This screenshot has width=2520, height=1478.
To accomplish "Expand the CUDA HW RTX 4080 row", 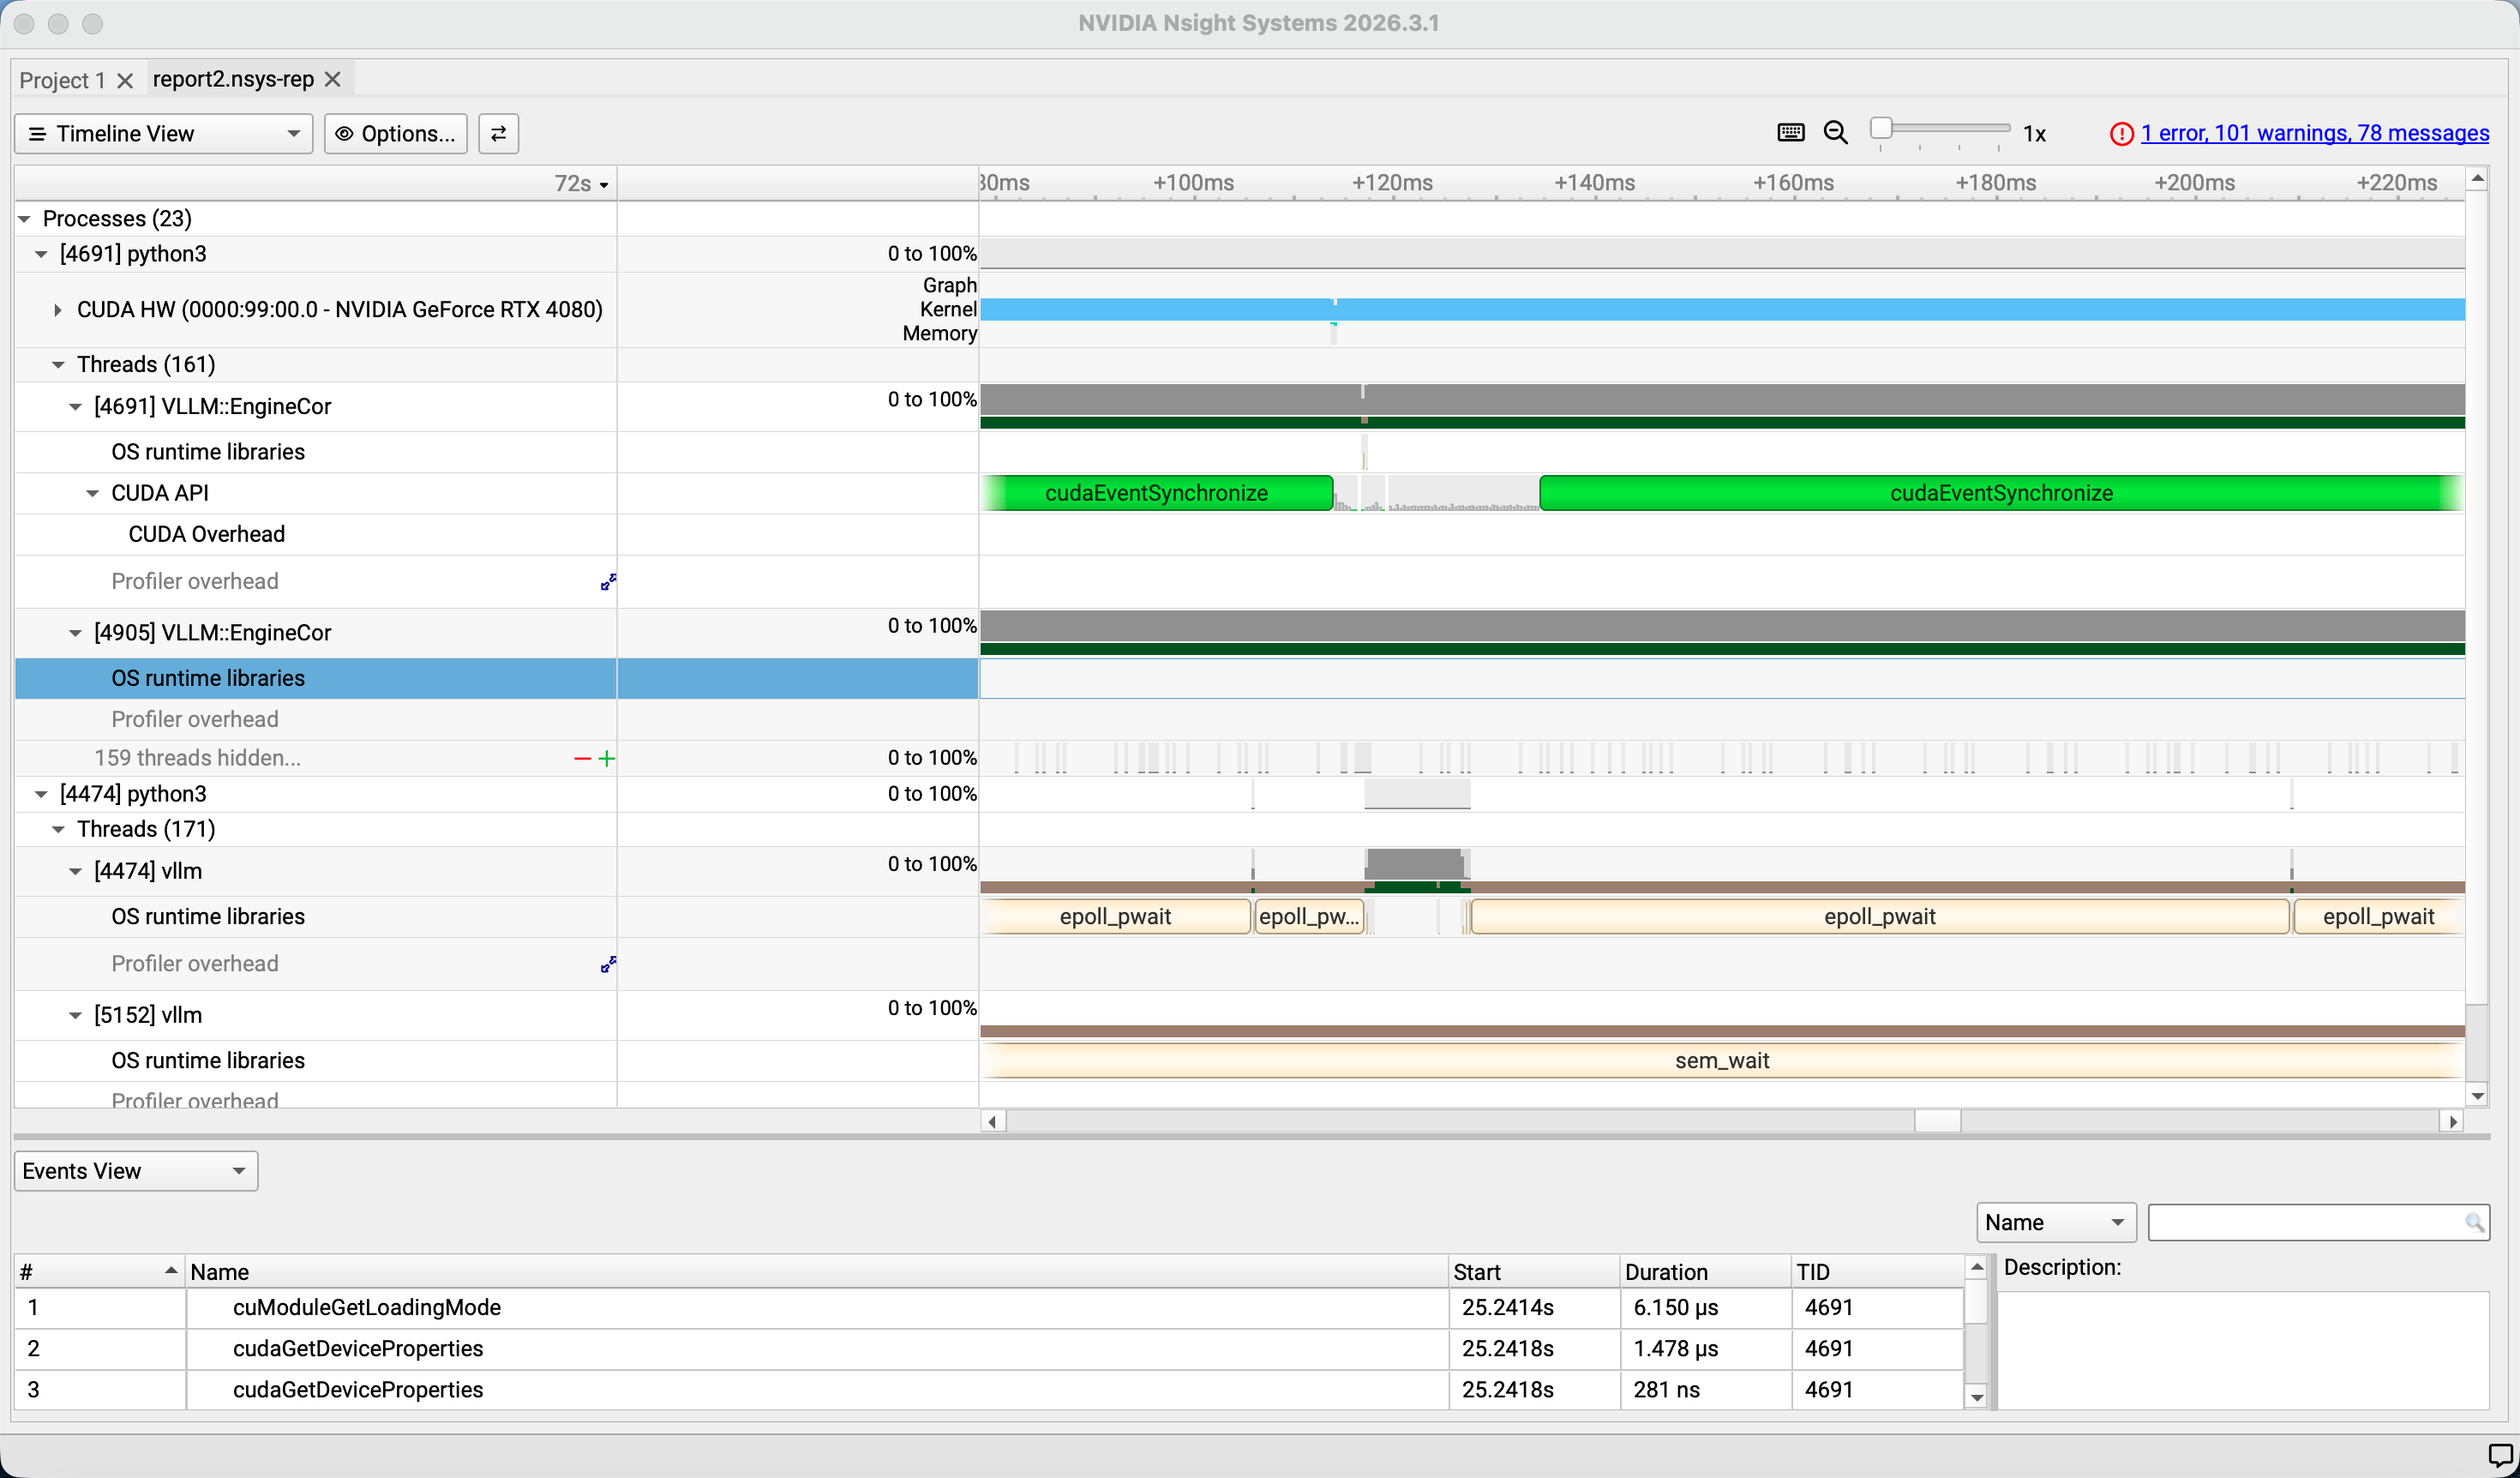I will point(58,310).
